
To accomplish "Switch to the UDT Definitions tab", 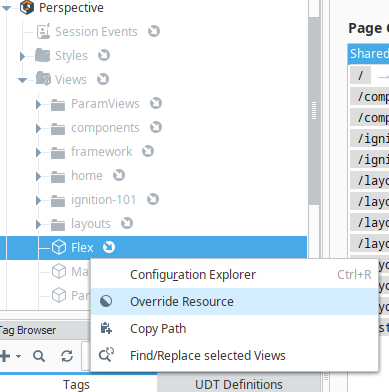I will point(239,384).
